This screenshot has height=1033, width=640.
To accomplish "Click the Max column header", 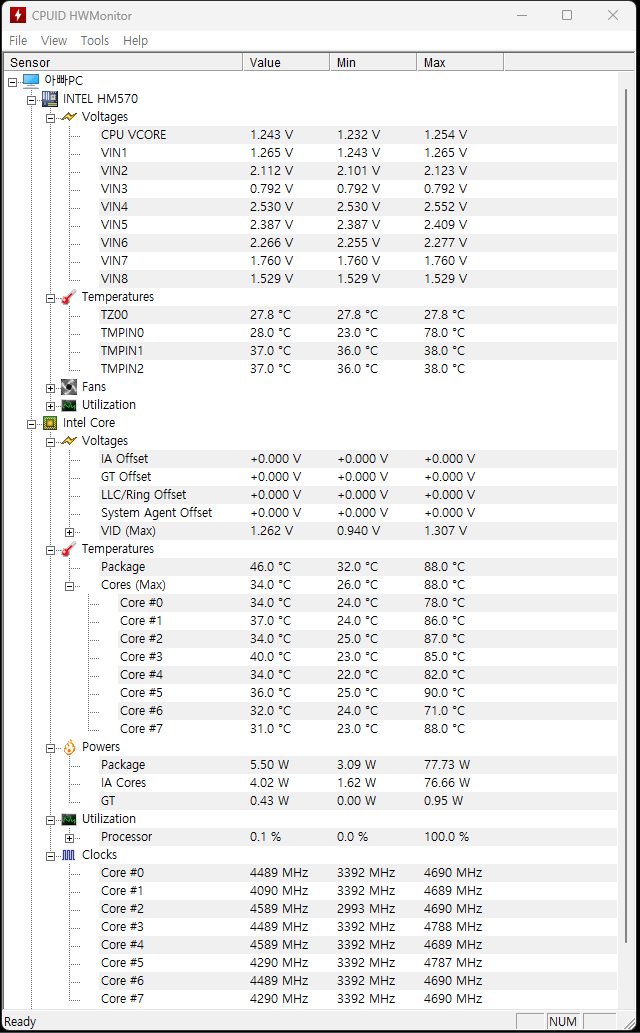I will [460, 63].
